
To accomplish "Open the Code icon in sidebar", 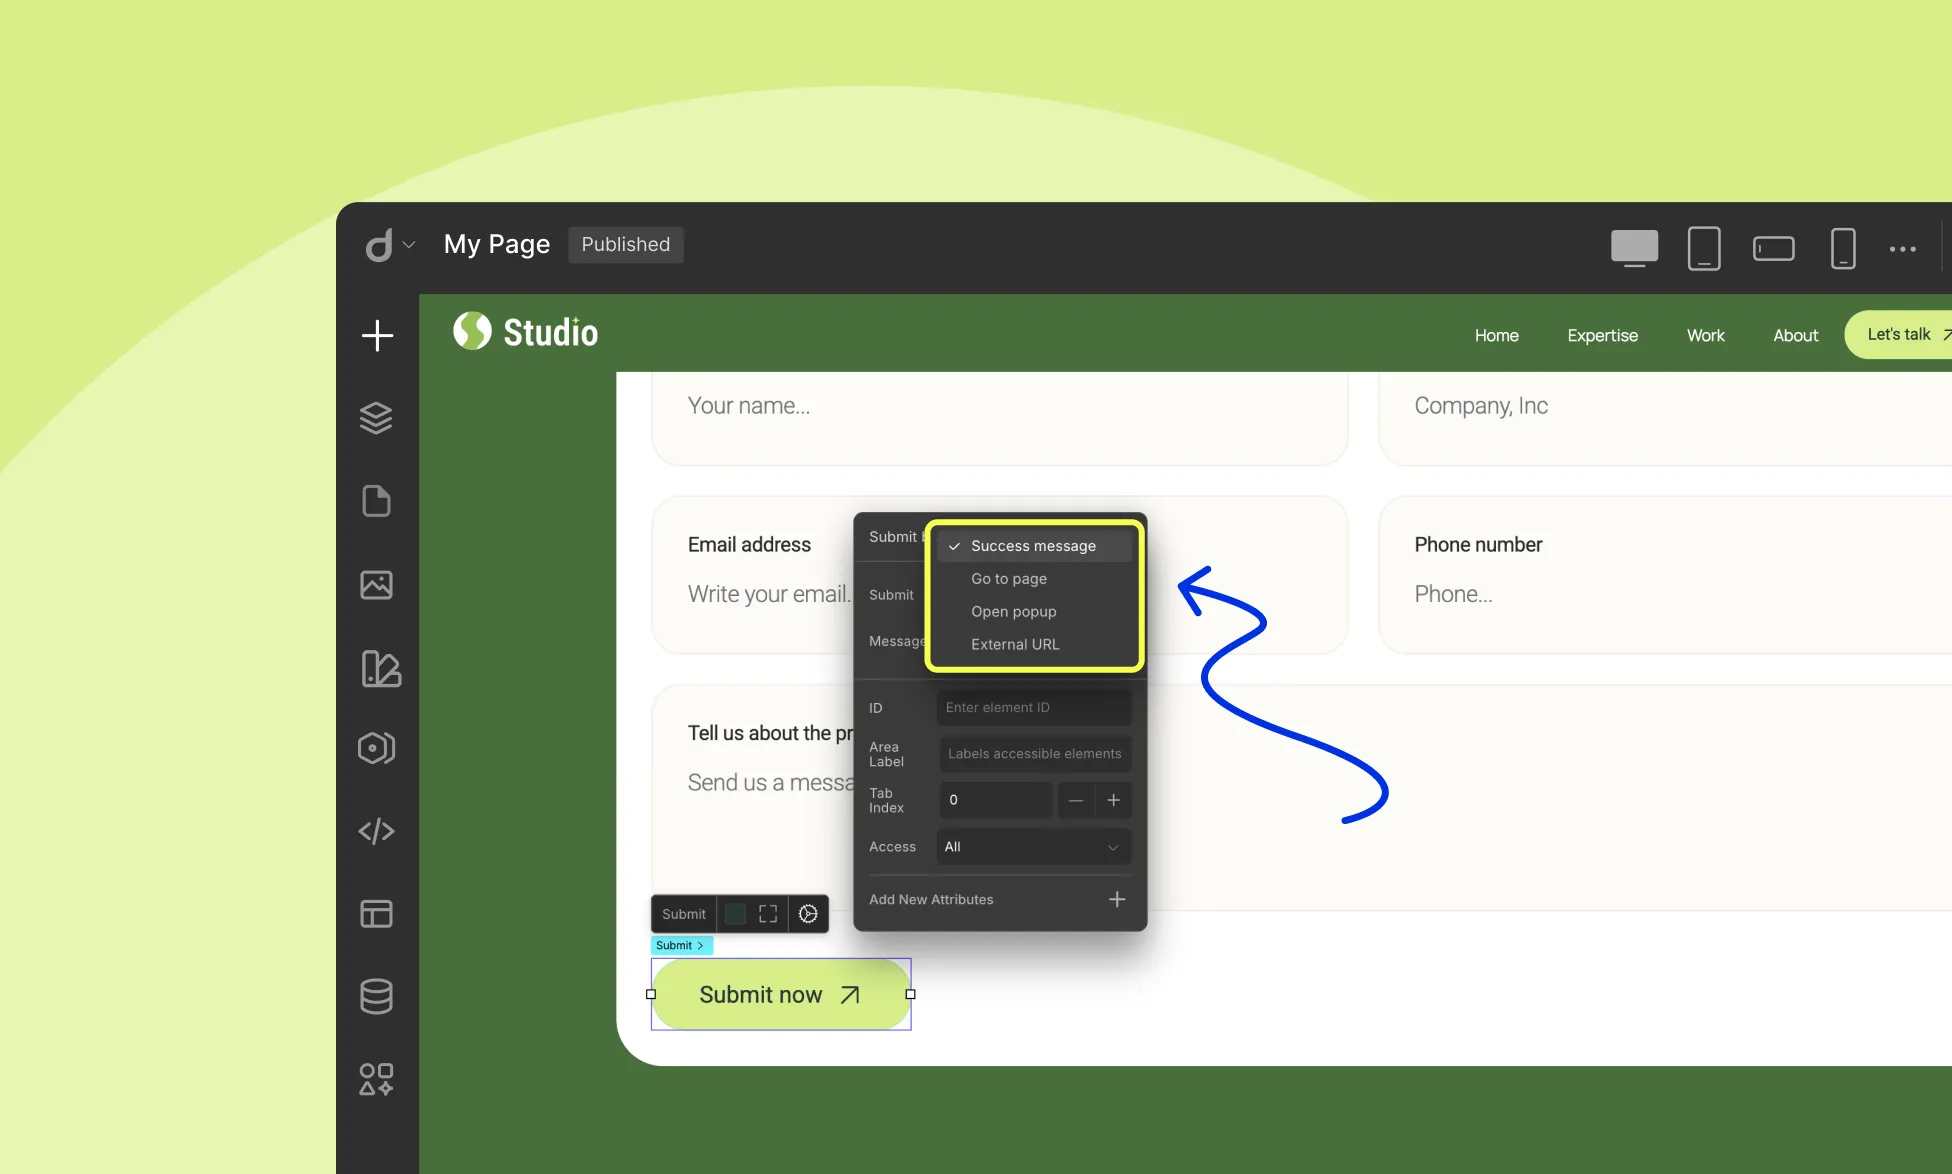I will point(376,831).
